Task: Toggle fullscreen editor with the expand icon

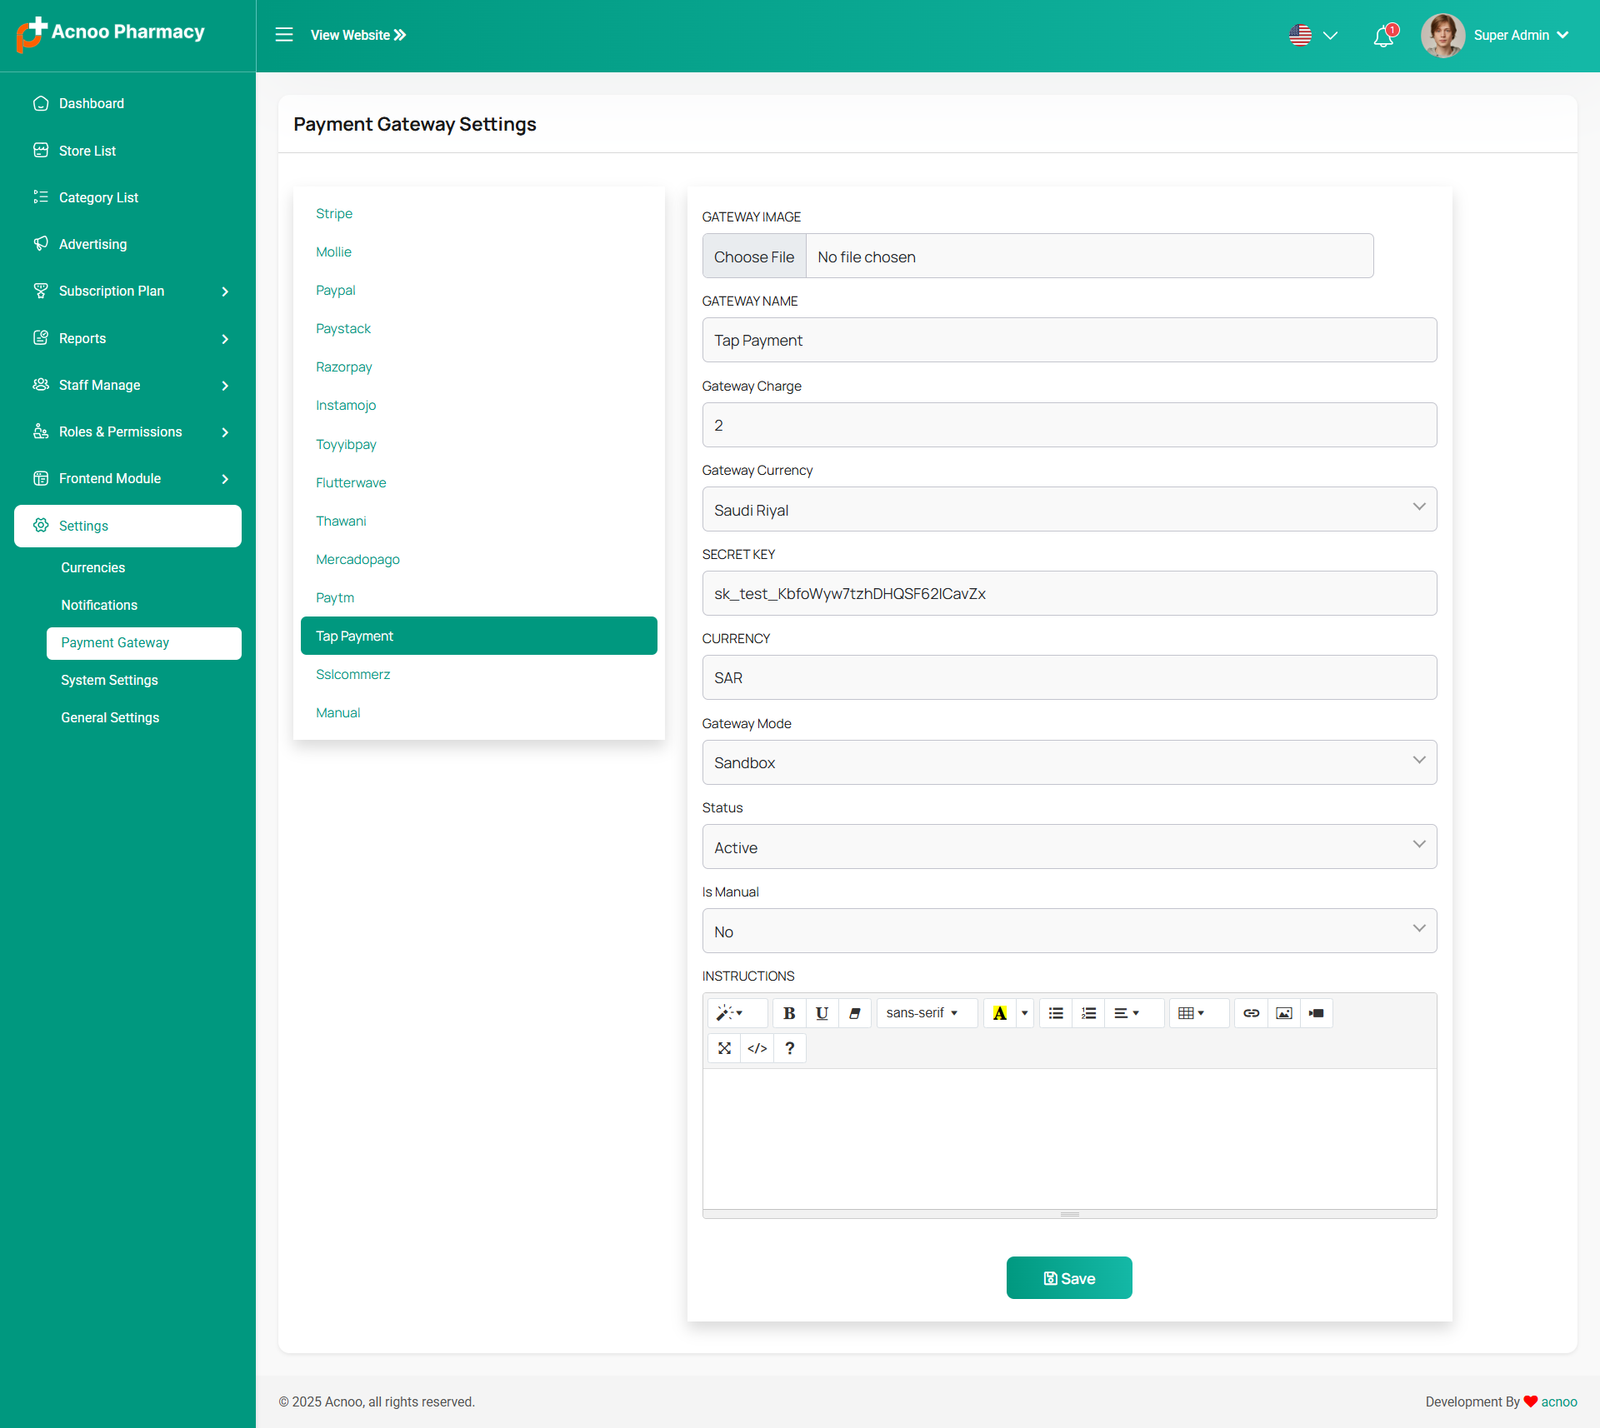Action: (x=724, y=1048)
